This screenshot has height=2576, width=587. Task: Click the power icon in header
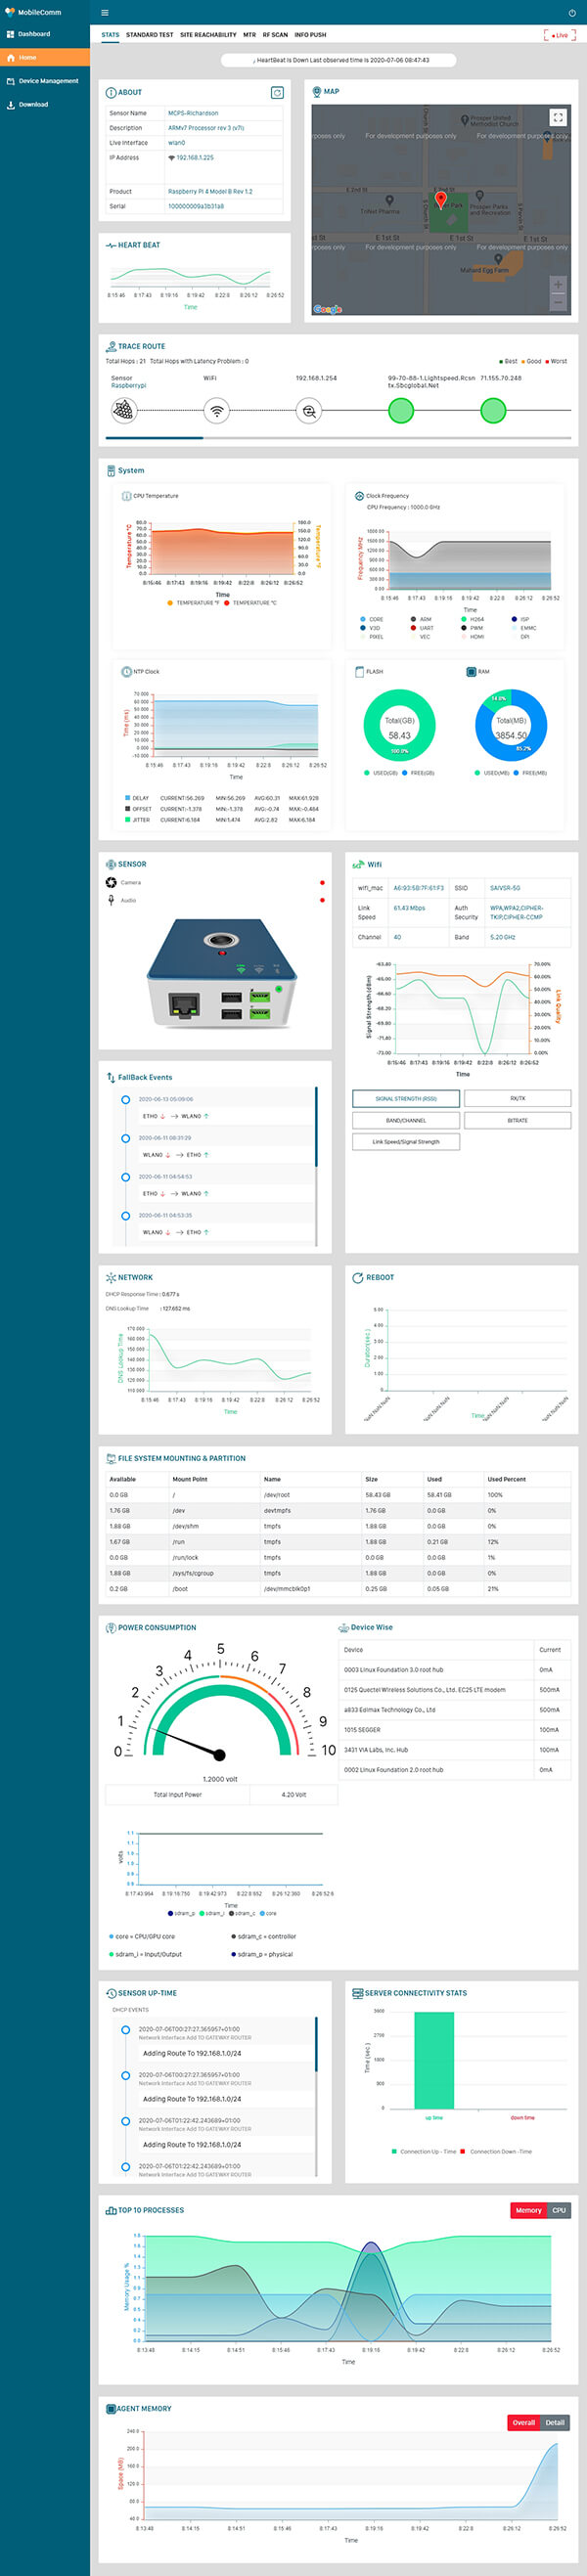coord(572,13)
